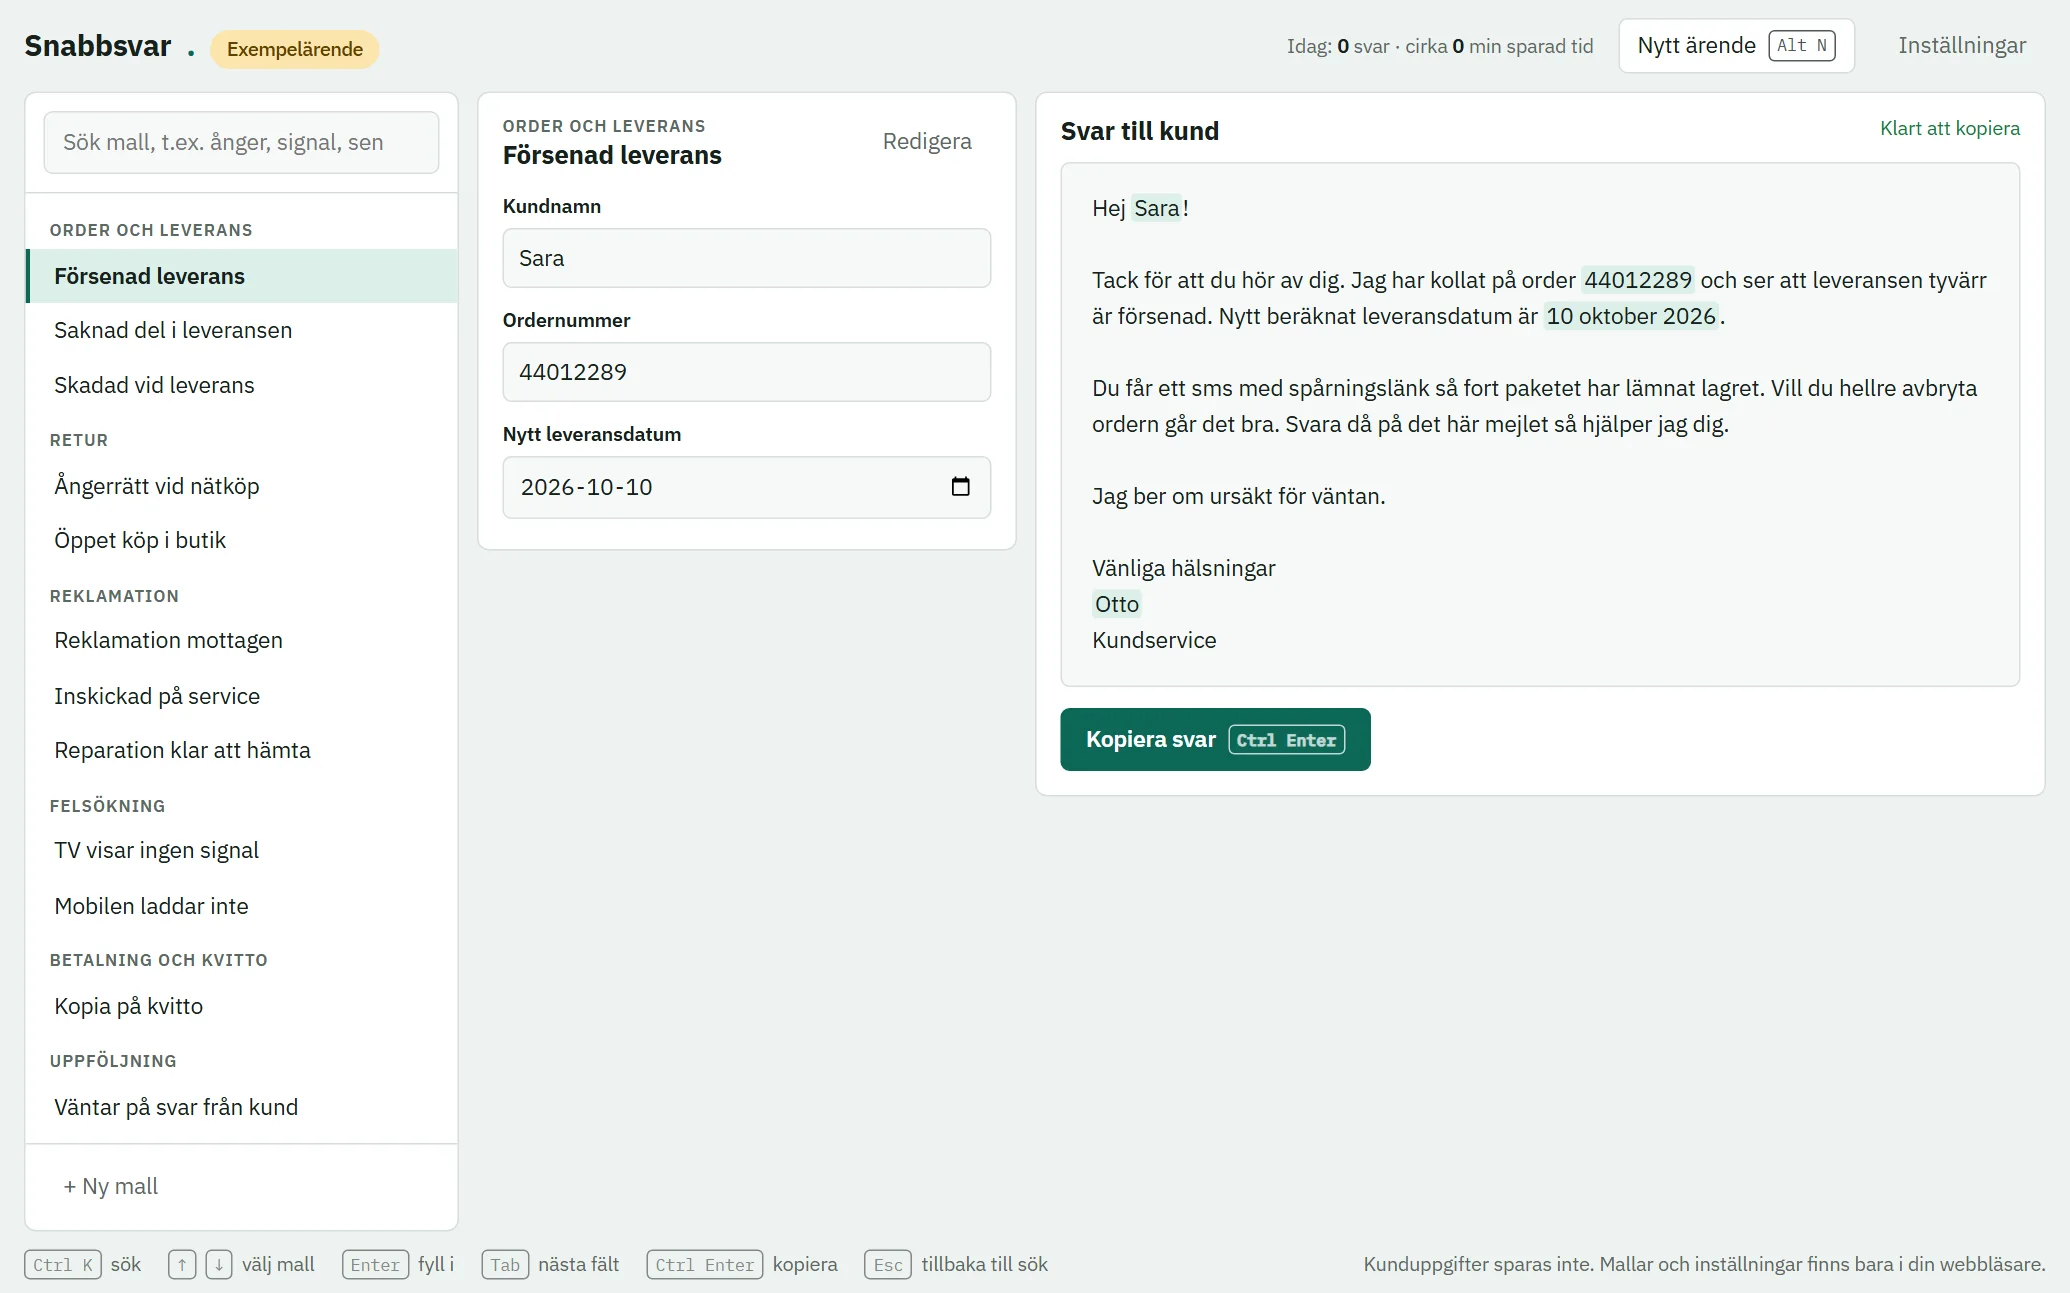The image size is (2070, 1293).
Task: Click highlighted name Sara in the reply
Action: pyautogui.click(x=1157, y=208)
